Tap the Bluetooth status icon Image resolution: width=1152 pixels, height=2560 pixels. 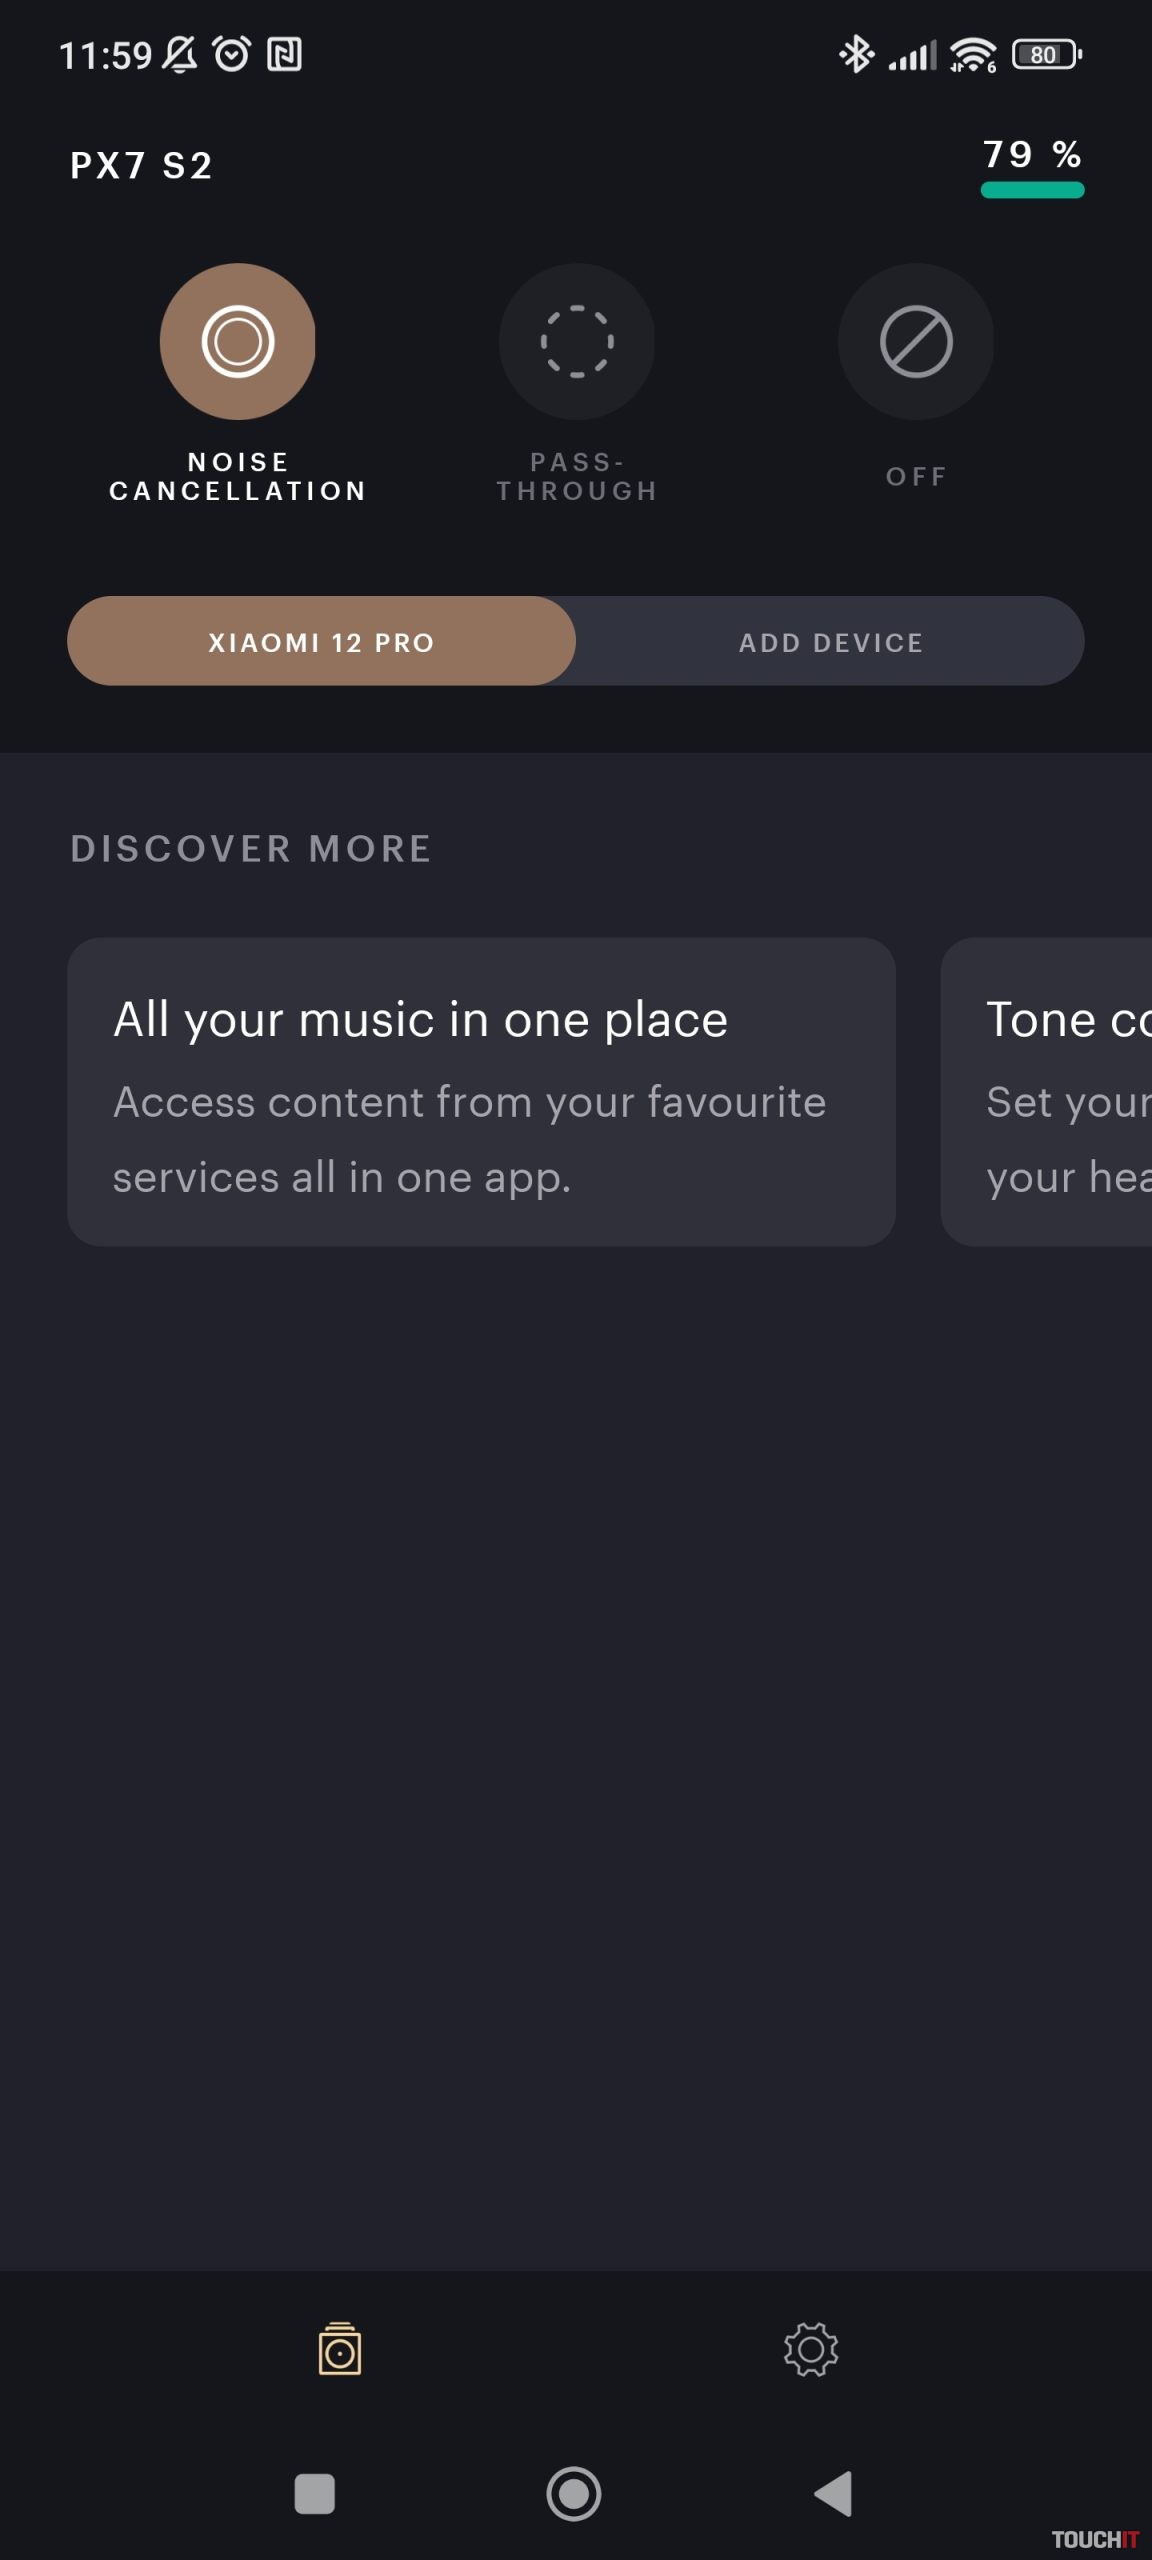856,55
